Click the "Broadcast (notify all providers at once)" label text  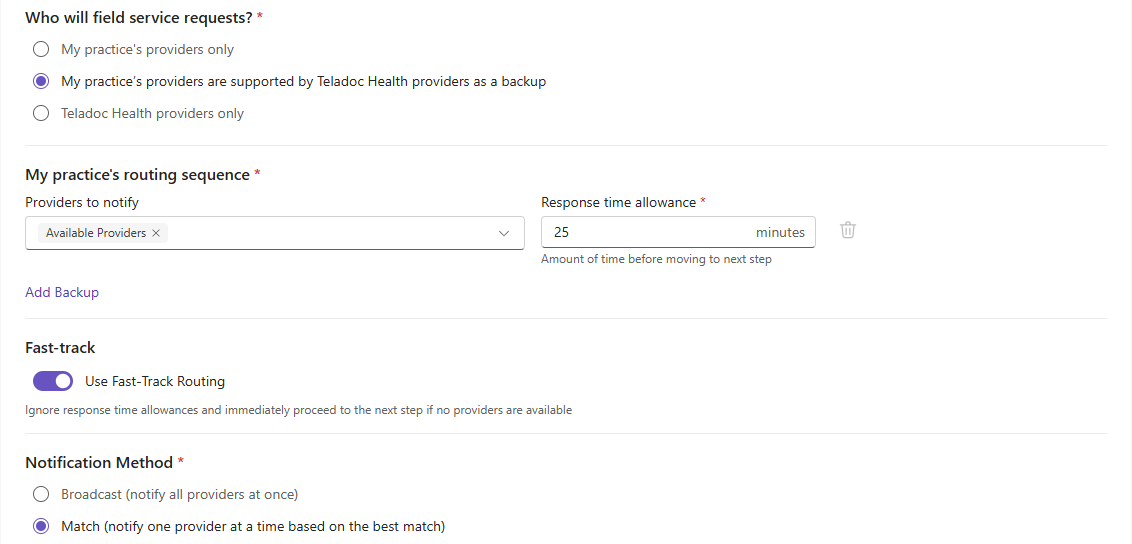click(180, 494)
